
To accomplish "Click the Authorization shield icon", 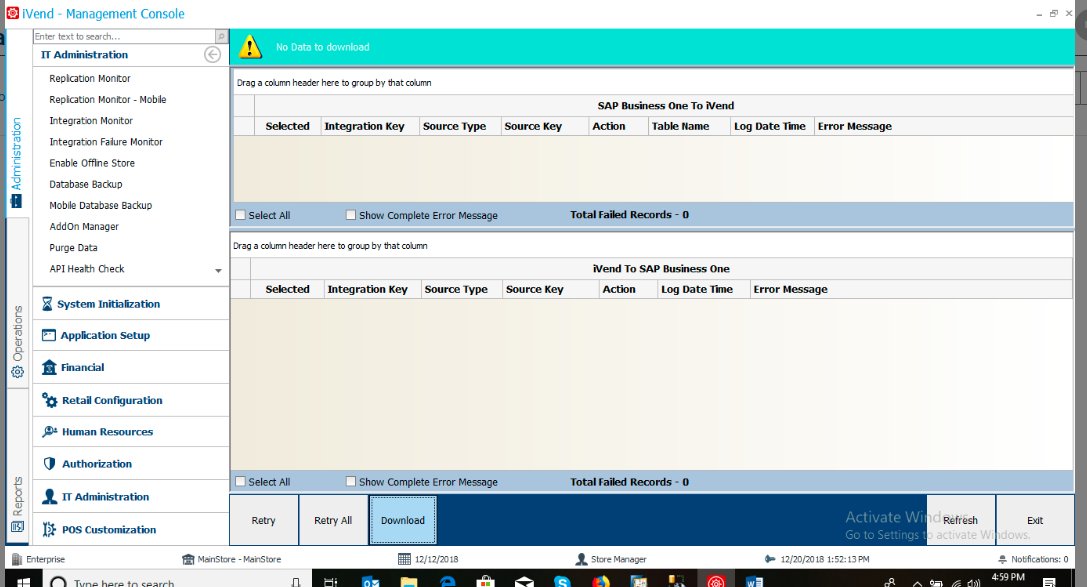I will point(49,464).
